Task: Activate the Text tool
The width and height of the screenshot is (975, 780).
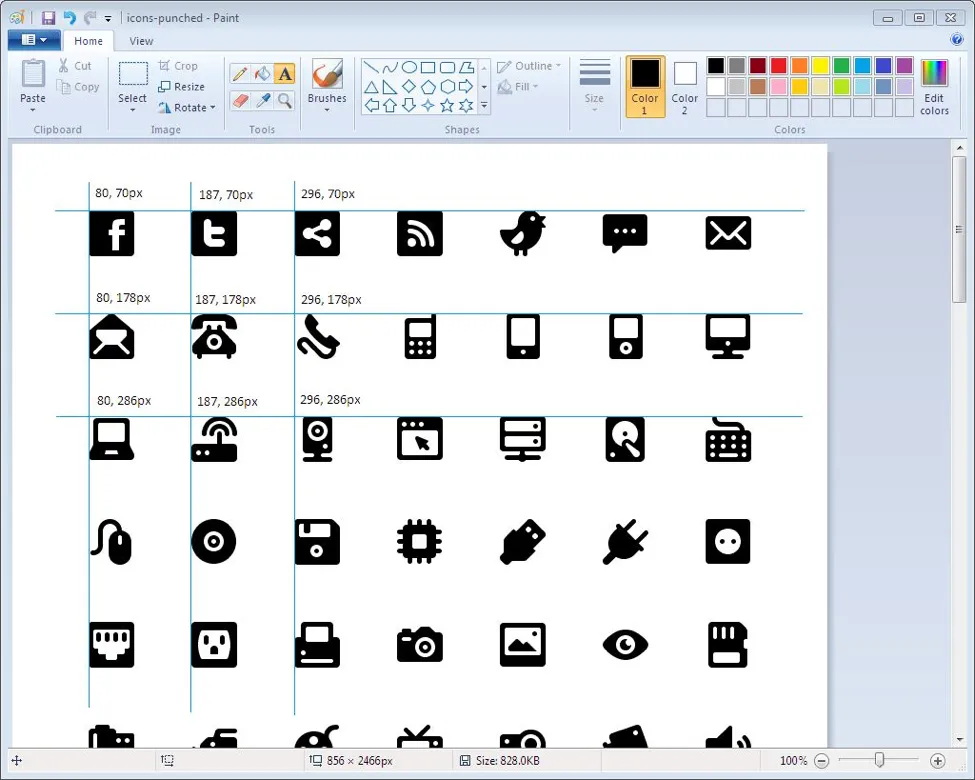Action: click(285, 74)
